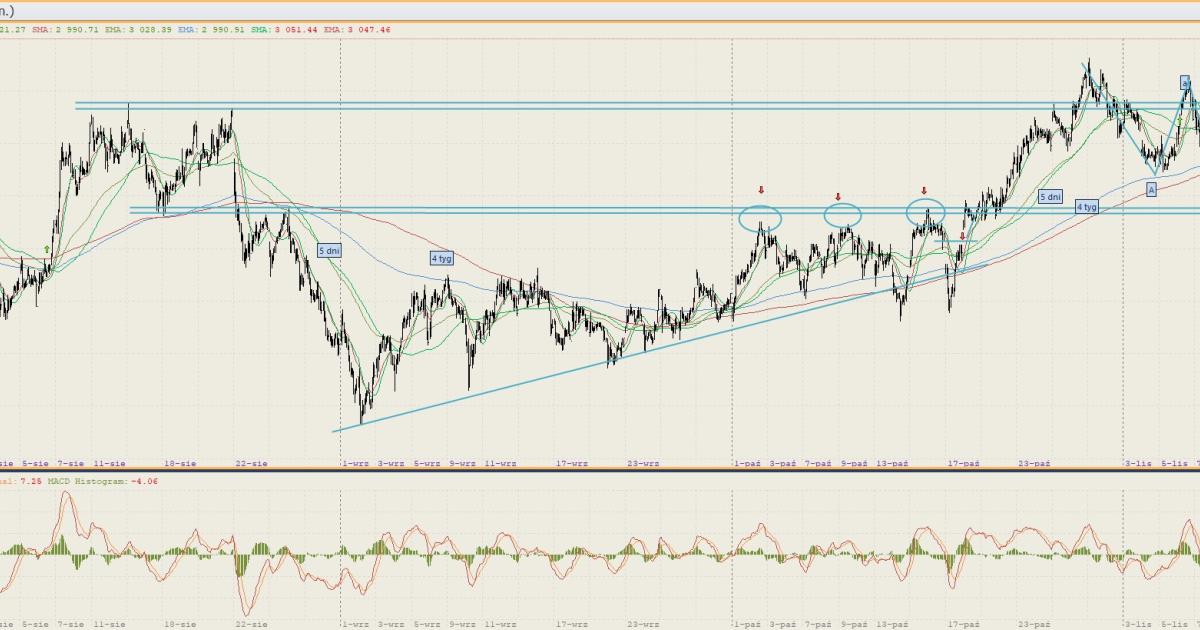
Task: Click the boxed capital "A" wave label
Action: pos(1151,189)
